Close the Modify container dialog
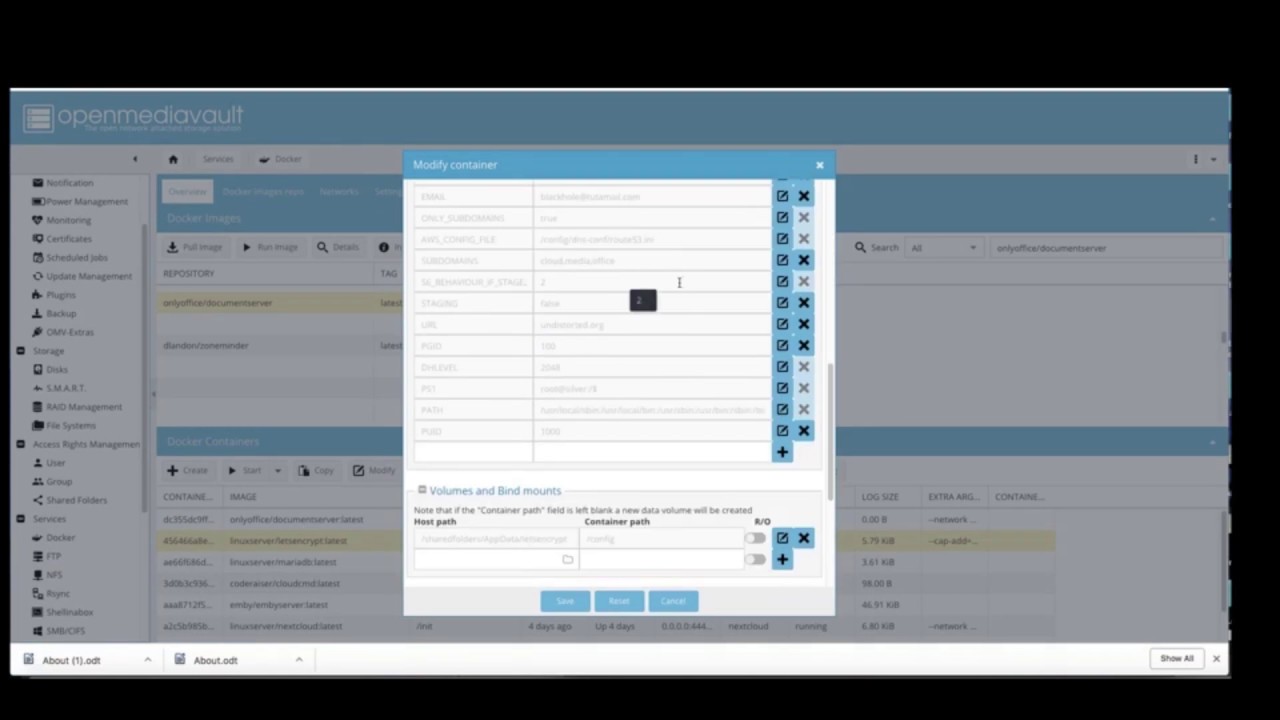Viewport: 1280px width, 720px height. (x=819, y=165)
